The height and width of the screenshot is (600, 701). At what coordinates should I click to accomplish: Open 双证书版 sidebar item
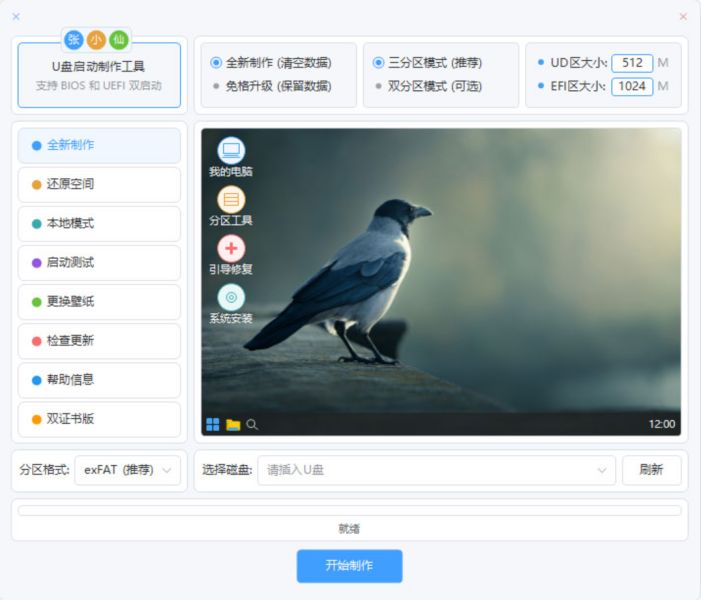click(x=99, y=419)
